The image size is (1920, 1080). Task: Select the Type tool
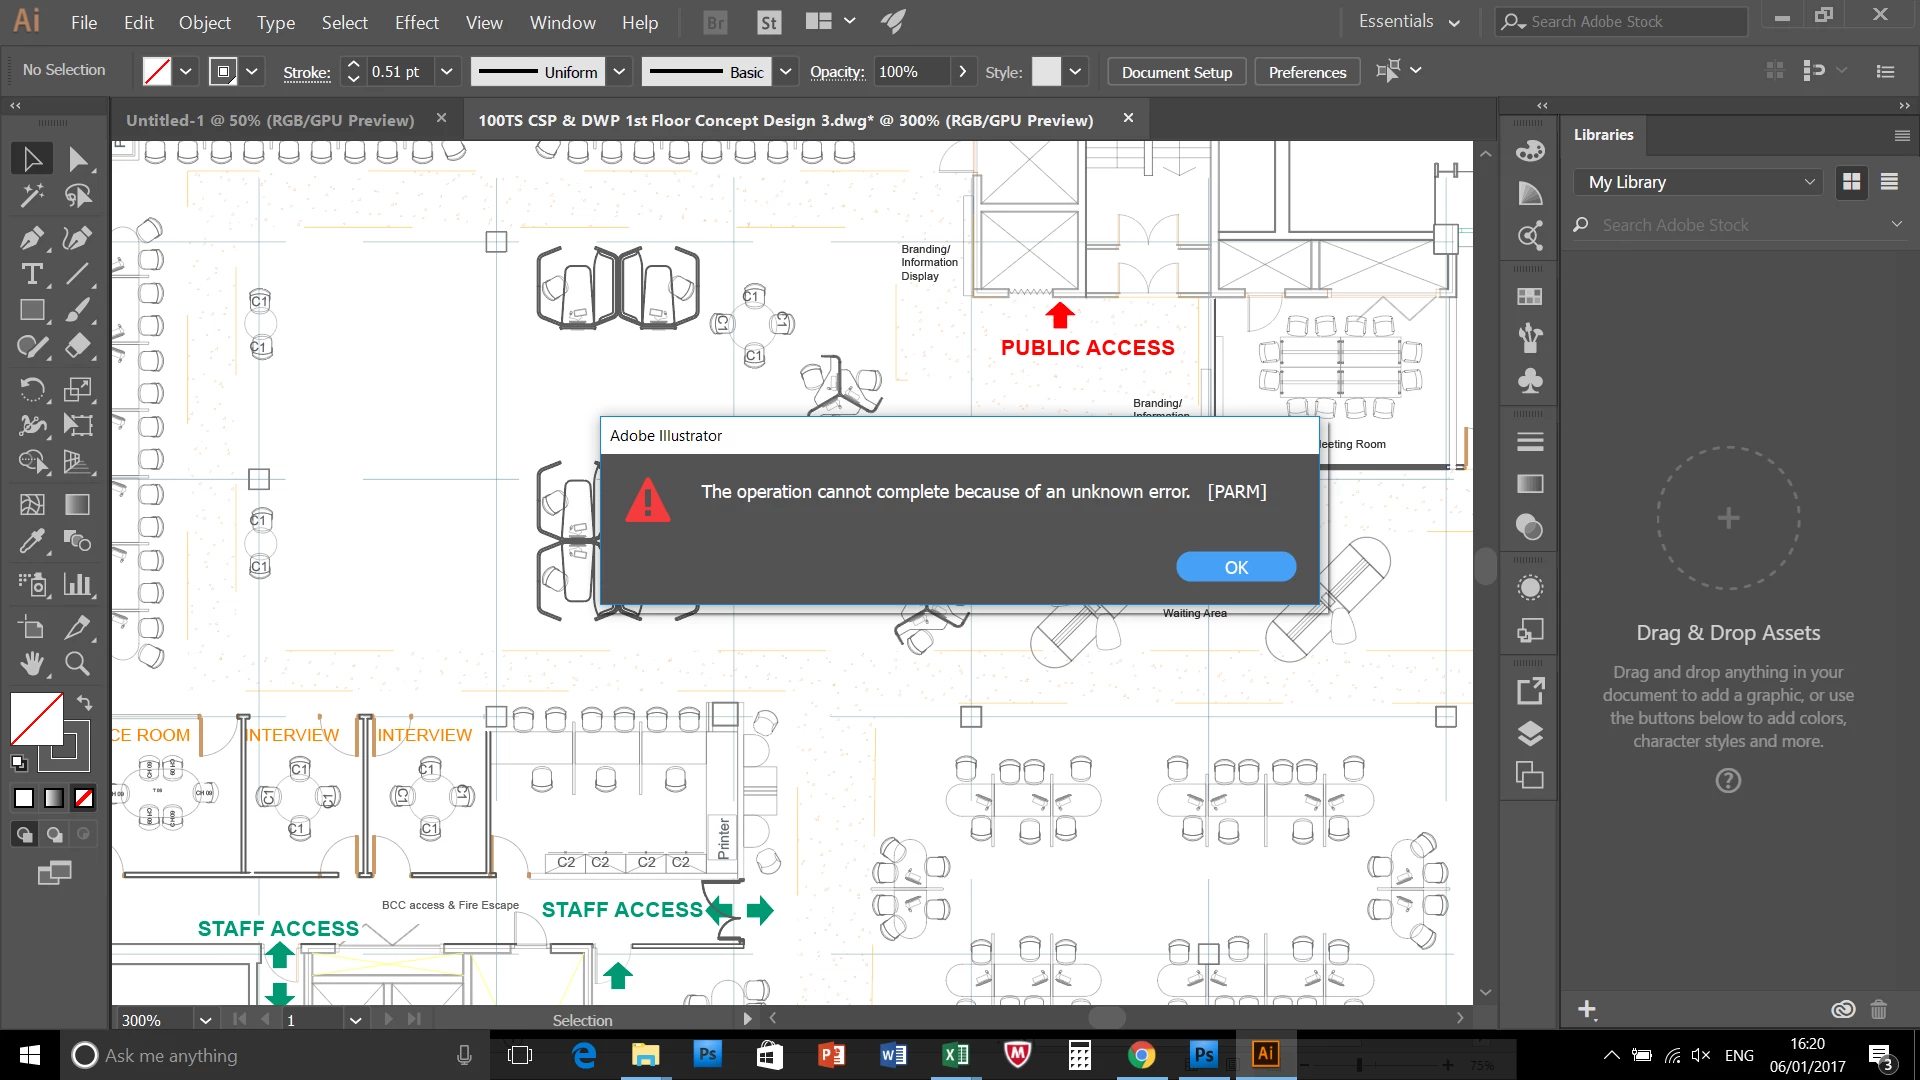31,274
